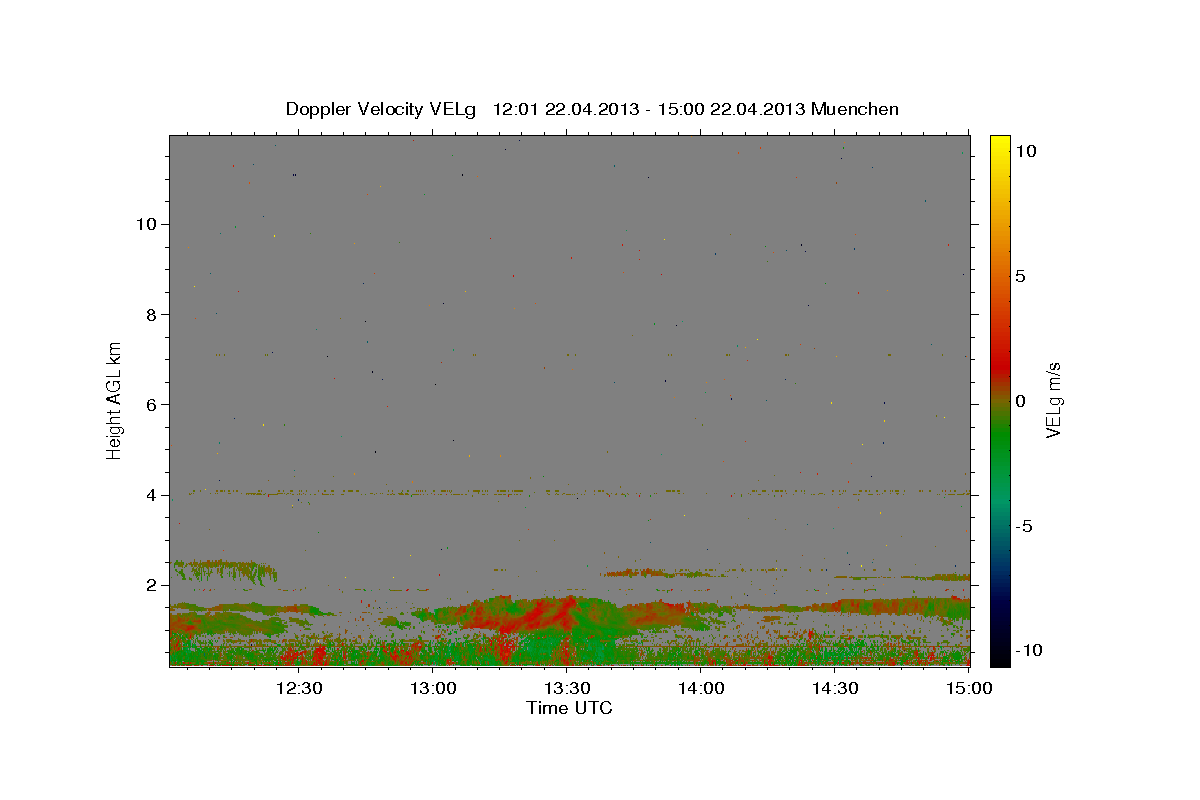Image resolution: width=1200 pixels, height=800 pixels.
Task: Click the '13:30' time tick label
Action: pos(568,688)
